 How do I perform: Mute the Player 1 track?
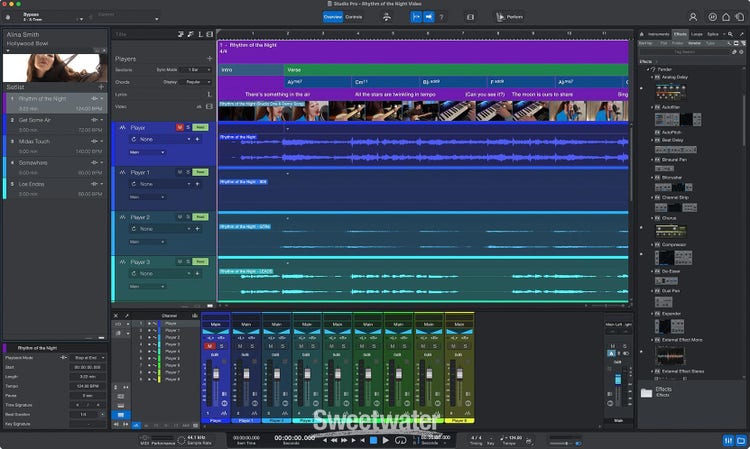[x=180, y=172]
